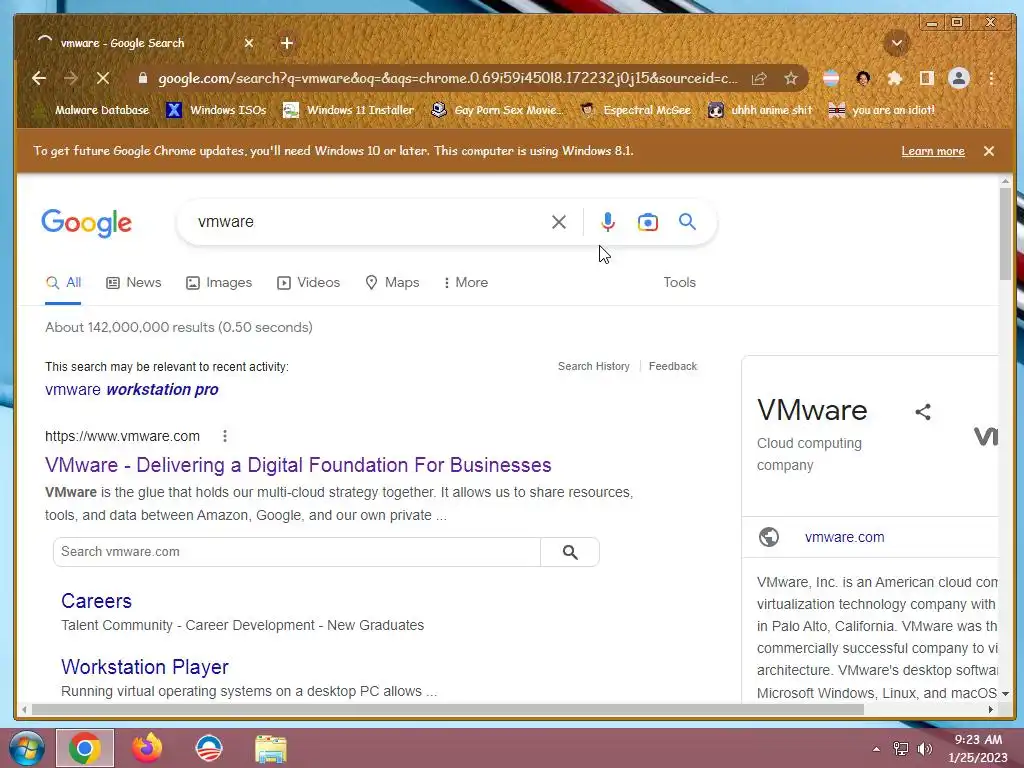Clear the search query with X

[x=558, y=222]
